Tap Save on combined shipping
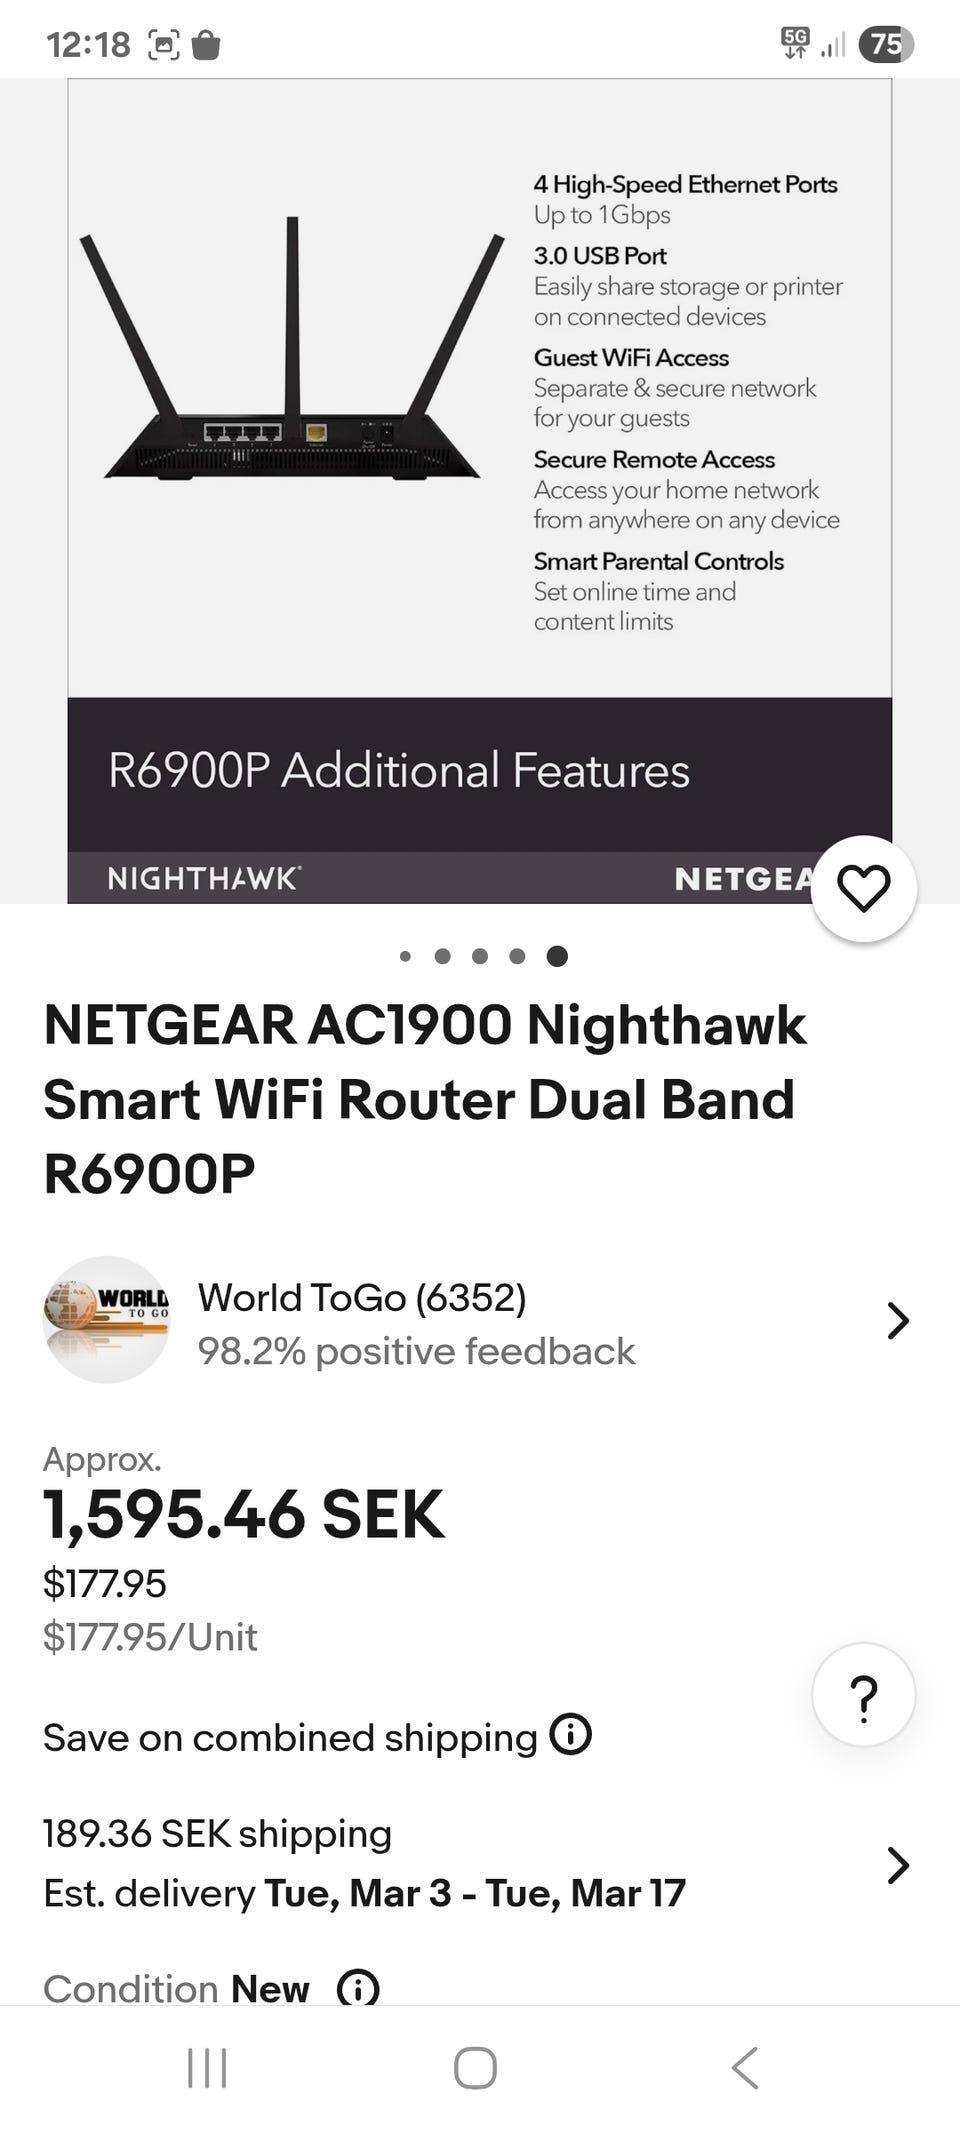Viewport: 960px width, 2133px height. (290, 1738)
